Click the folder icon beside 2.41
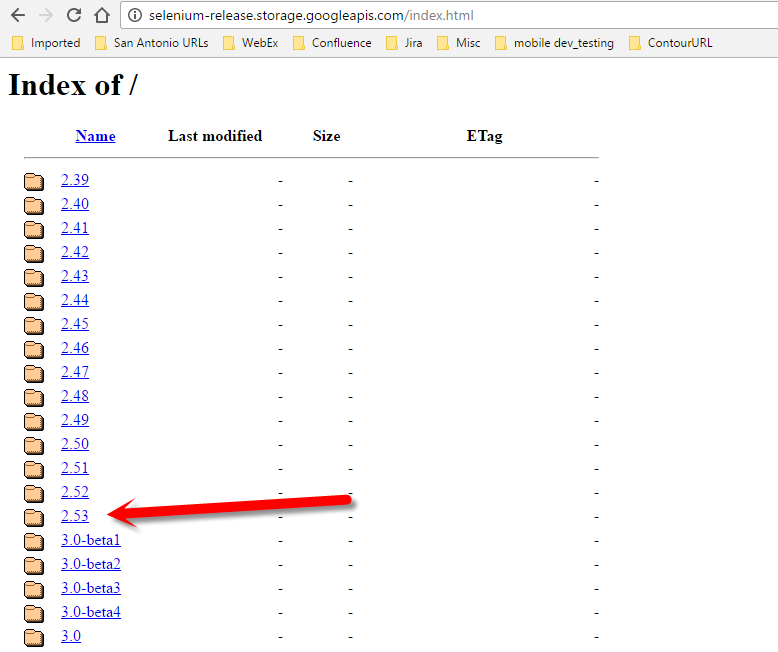778x652 pixels. [x=34, y=229]
